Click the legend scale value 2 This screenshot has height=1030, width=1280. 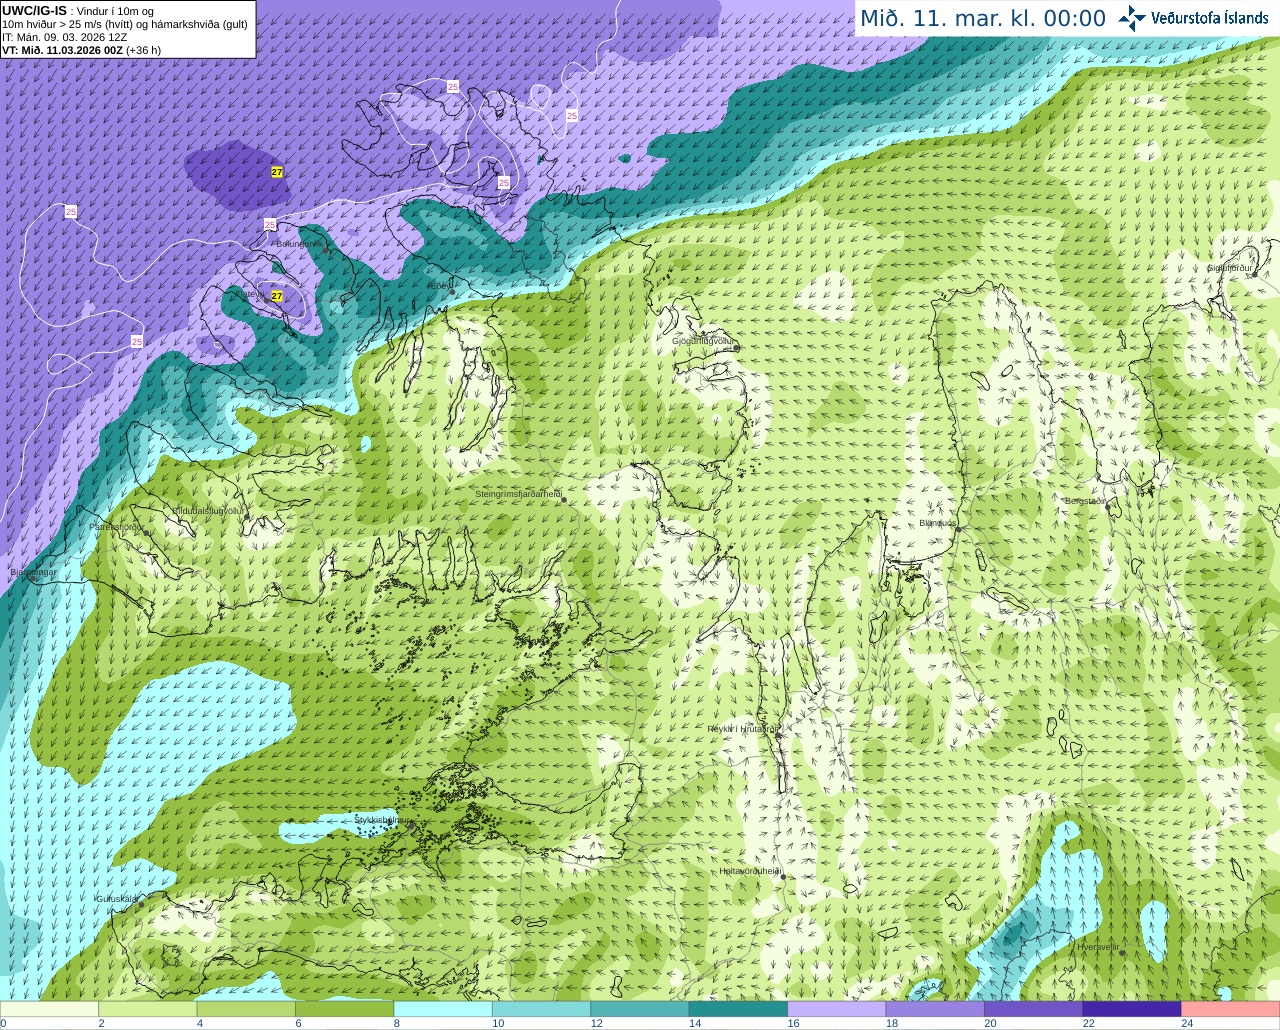click(102, 1023)
